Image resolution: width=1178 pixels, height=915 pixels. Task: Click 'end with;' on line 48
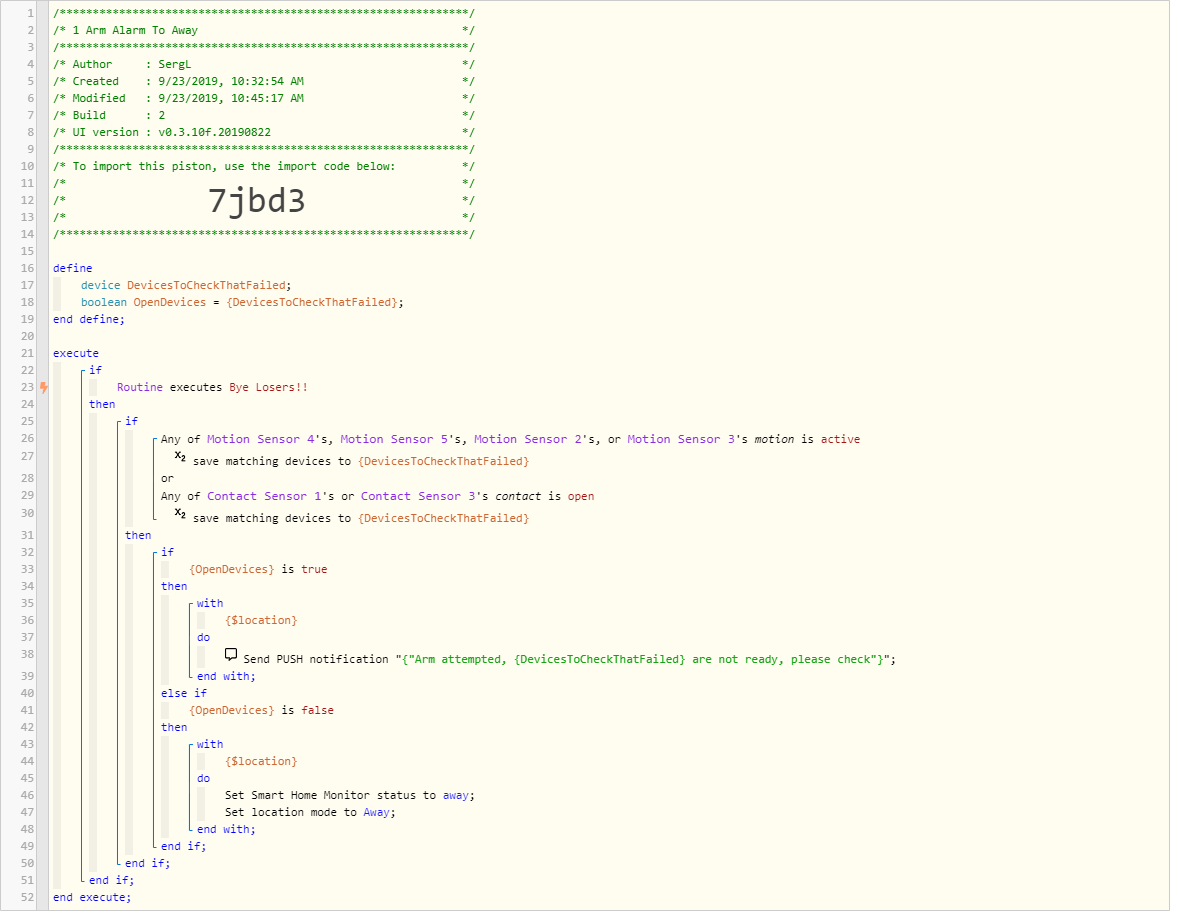point(226,831)
